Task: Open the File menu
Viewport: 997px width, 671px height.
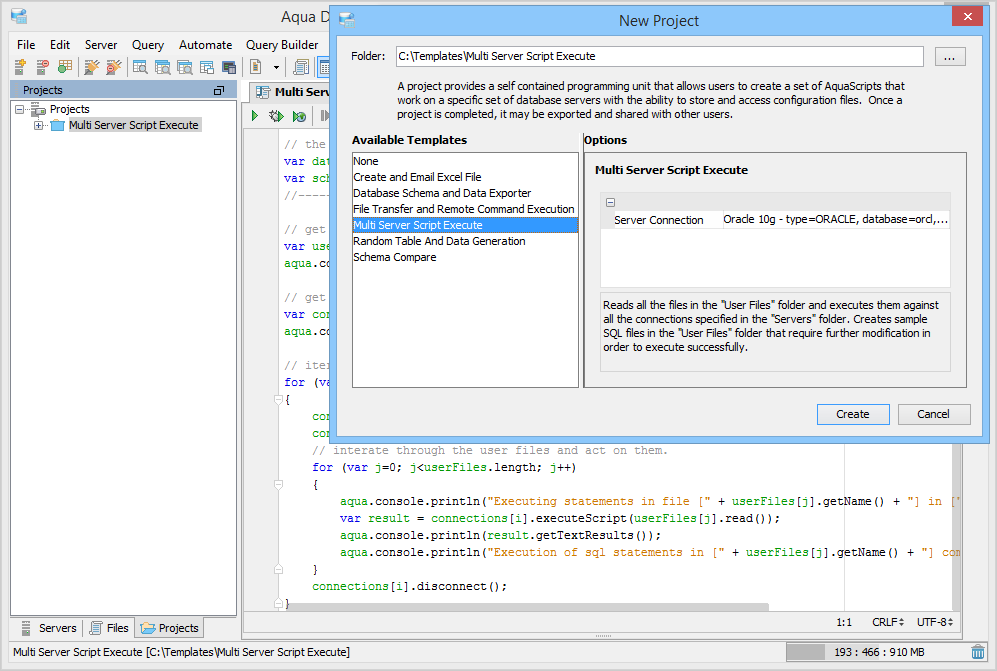Action: (26, 45)
